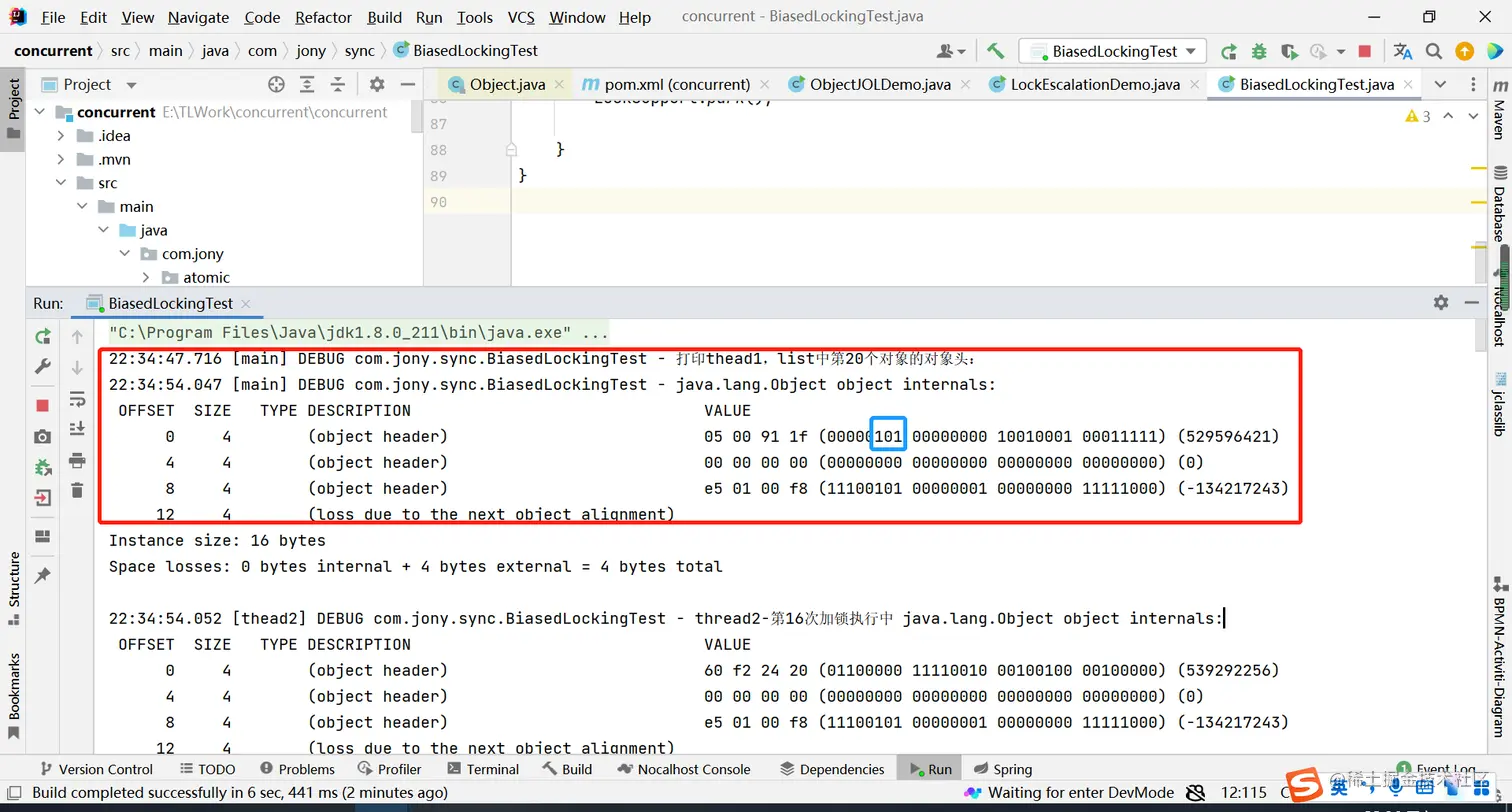The width and height of the screenshot is (1512, 812).
Task: Open Search Everywhere magnifier
Action: (x=1434, y=51)
